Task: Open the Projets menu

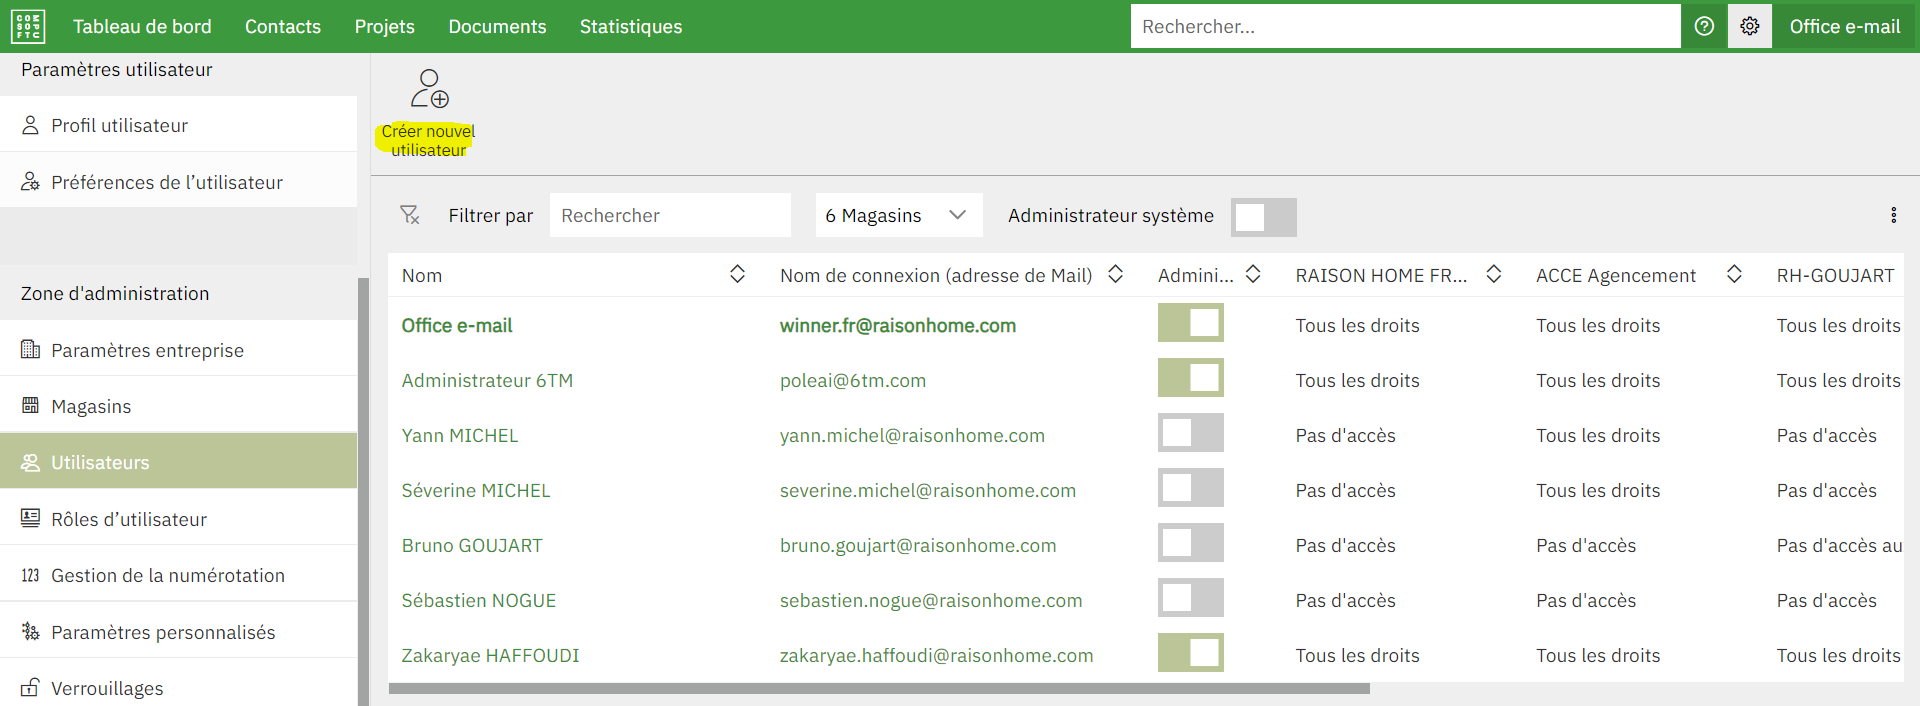Action: (x=384, y=27)
